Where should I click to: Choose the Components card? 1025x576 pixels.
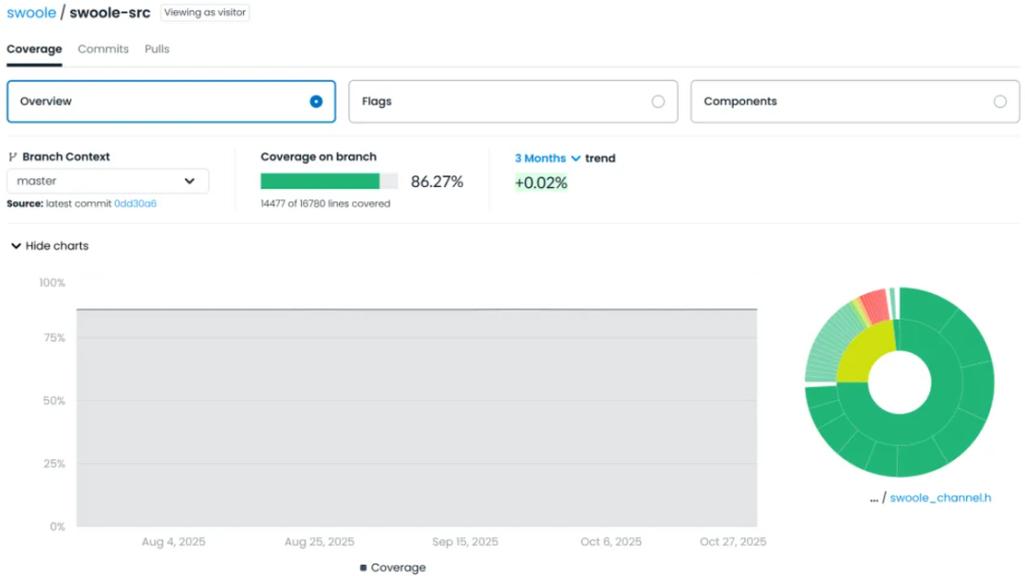point(855,101)
